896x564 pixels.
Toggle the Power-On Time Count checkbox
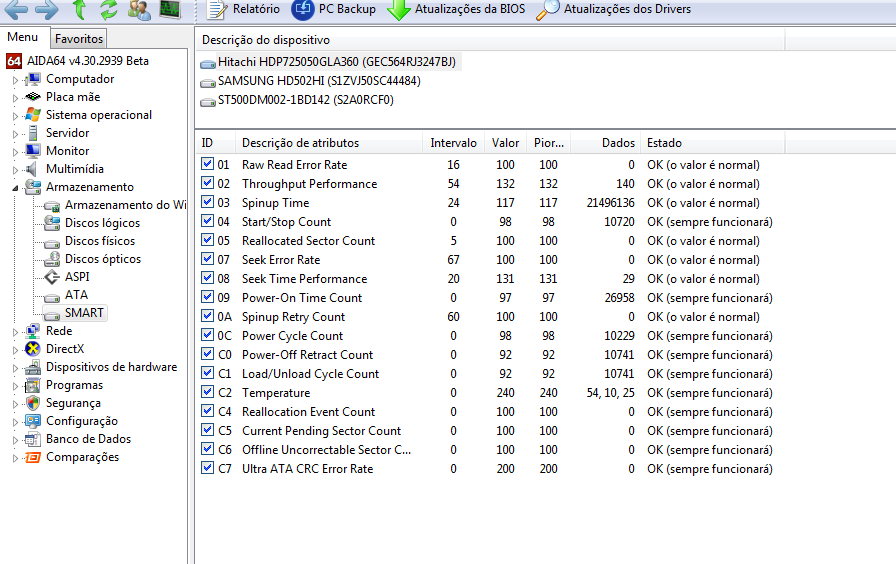tap(207, 297)
